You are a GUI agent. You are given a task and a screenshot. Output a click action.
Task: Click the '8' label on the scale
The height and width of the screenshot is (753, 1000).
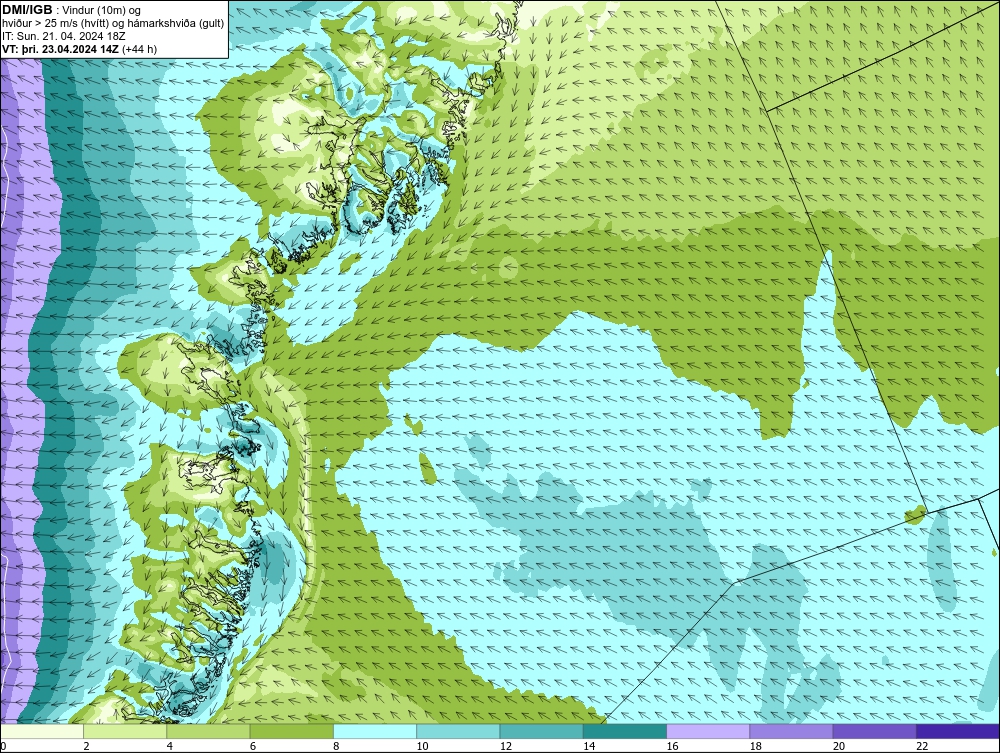(336, 747)
